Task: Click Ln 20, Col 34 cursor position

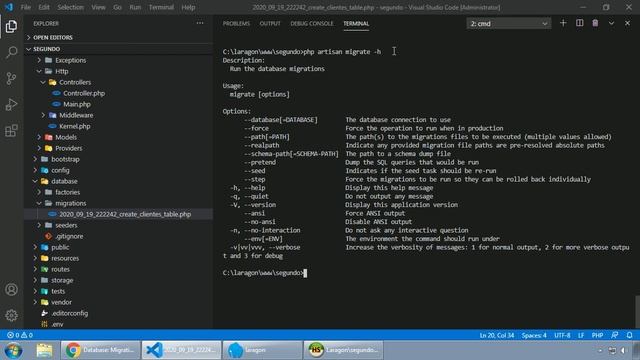Action: pyautogui.click(x=497, y=335)
